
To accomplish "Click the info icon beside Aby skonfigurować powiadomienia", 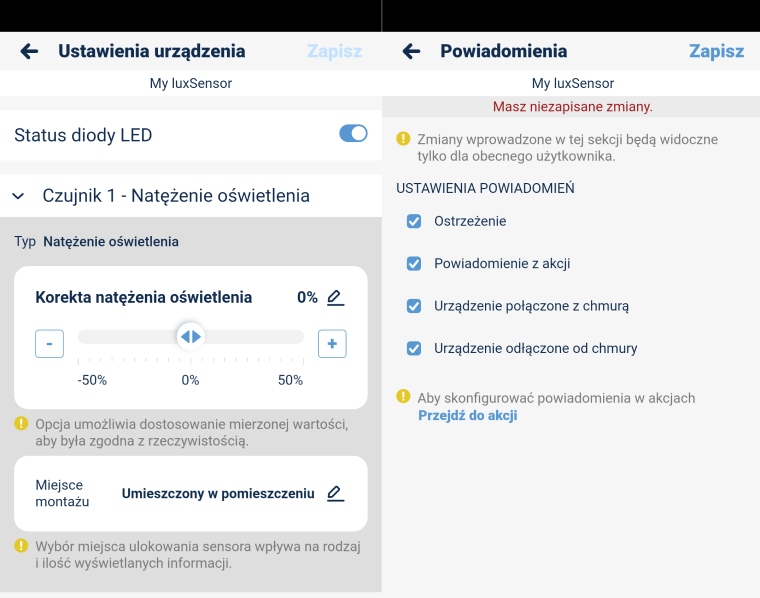I will [404, 397].
